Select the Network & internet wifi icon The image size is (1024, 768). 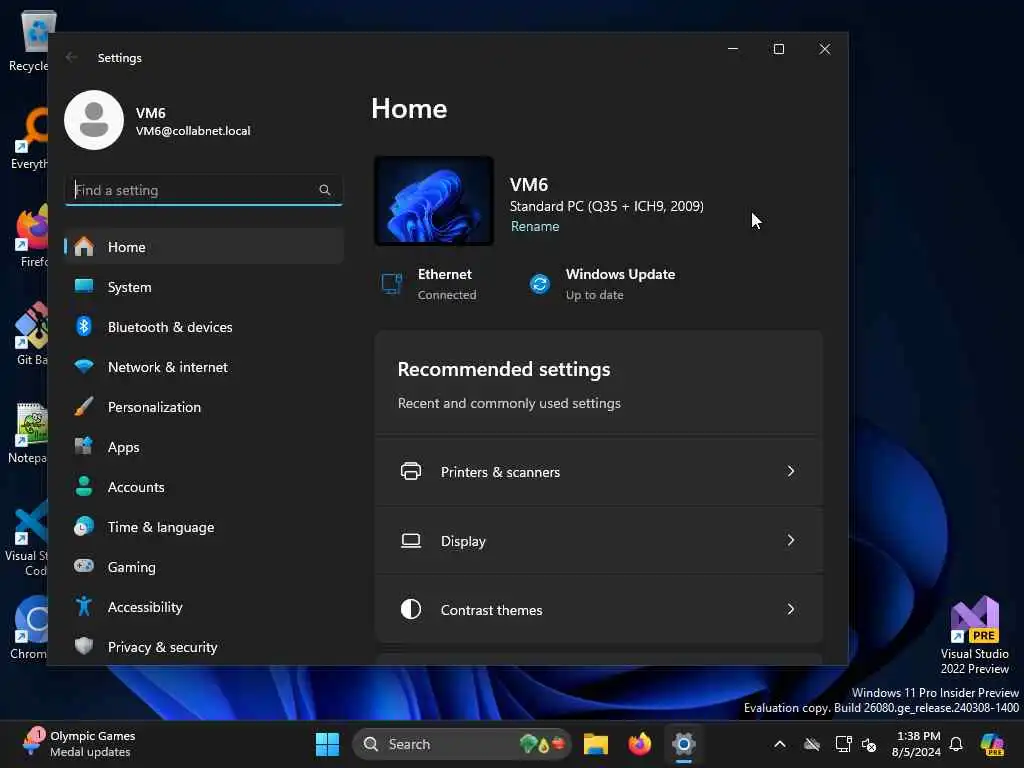point(84,366)
